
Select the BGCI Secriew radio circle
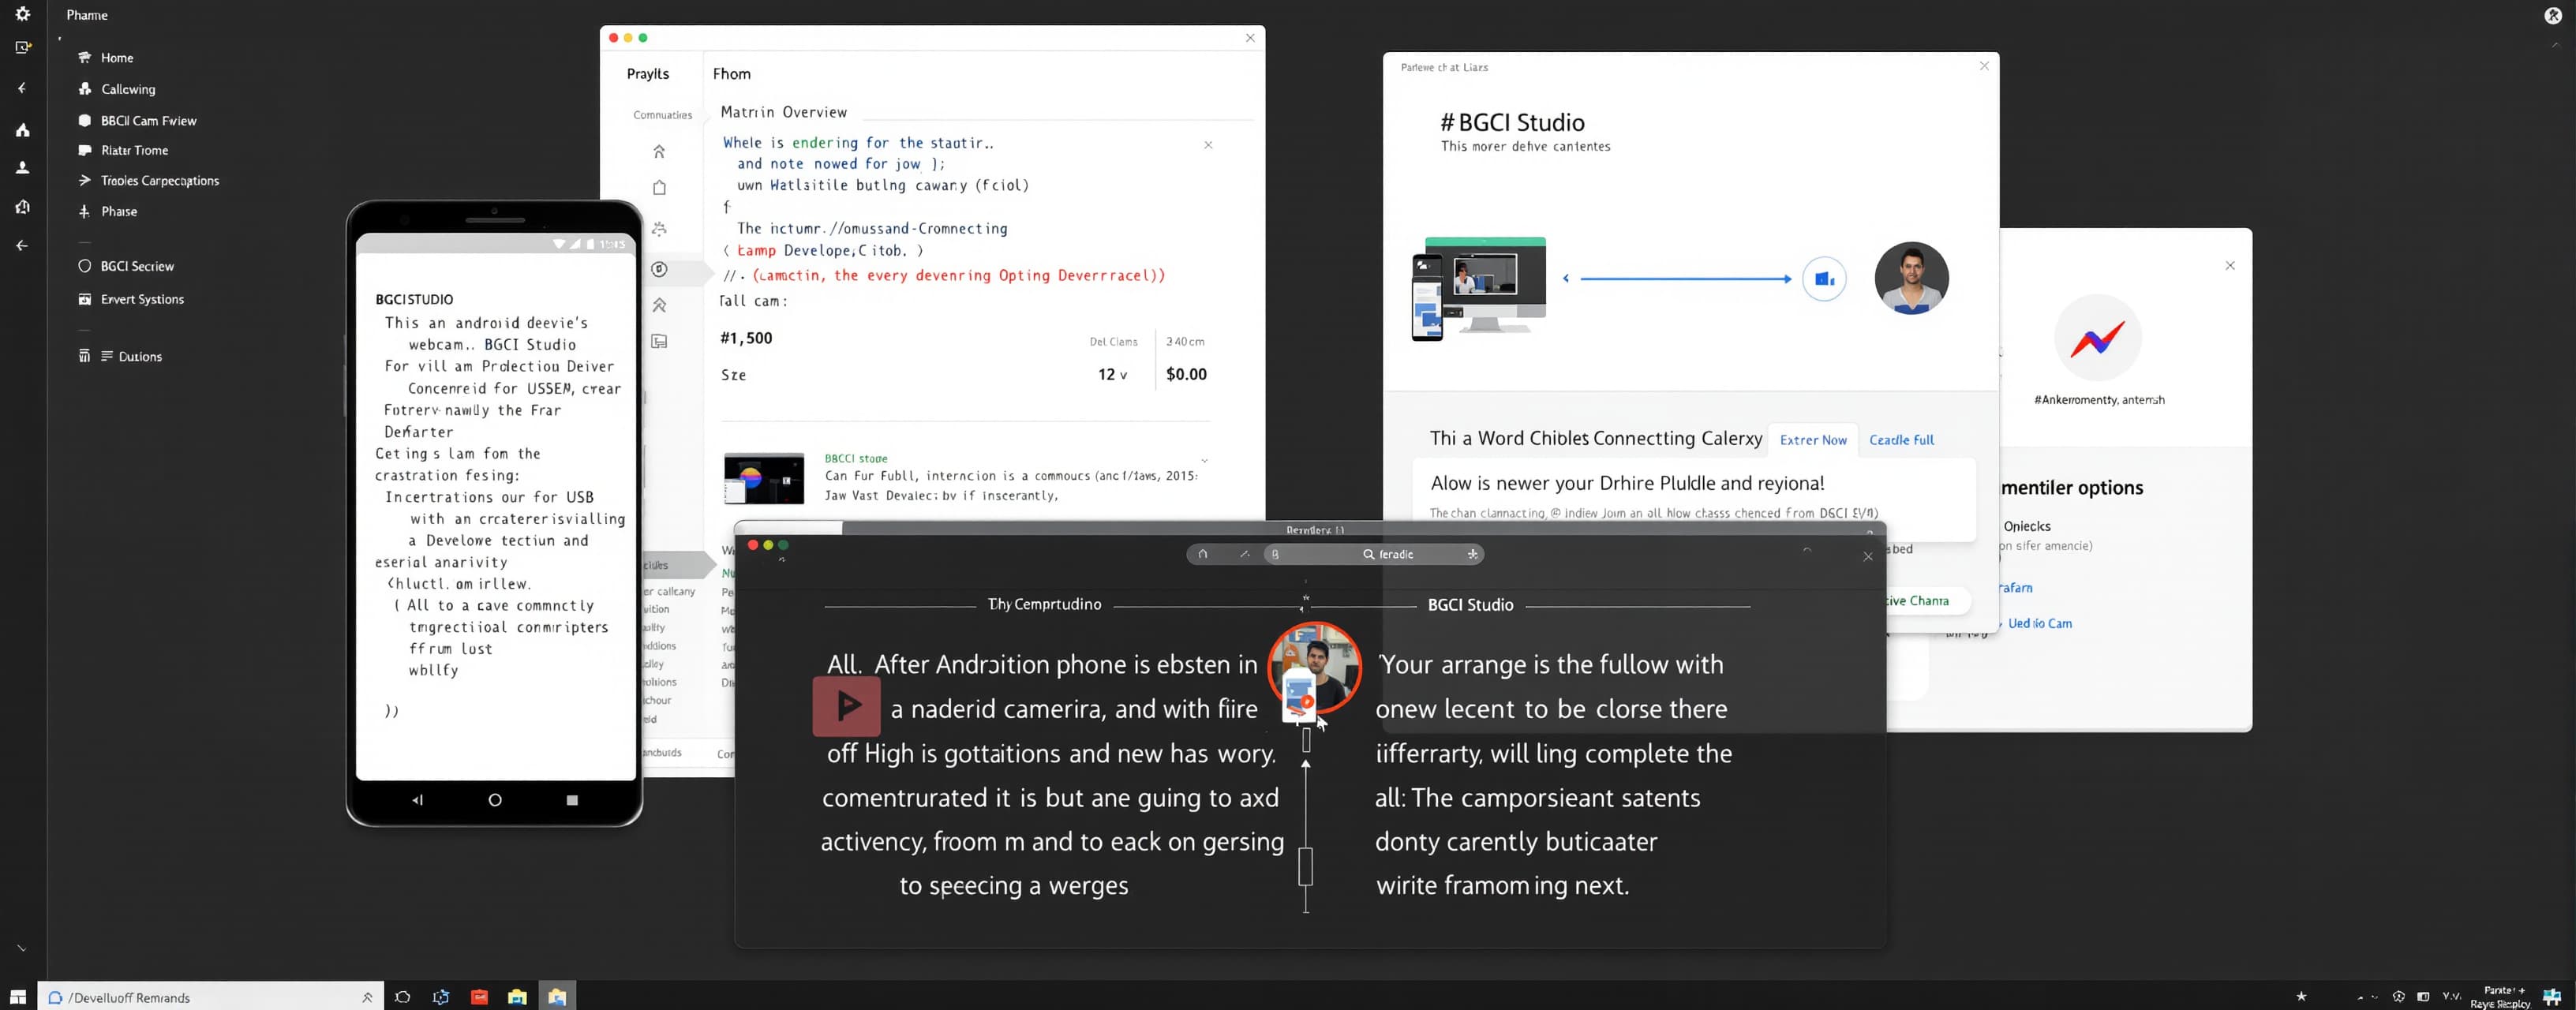85,266
